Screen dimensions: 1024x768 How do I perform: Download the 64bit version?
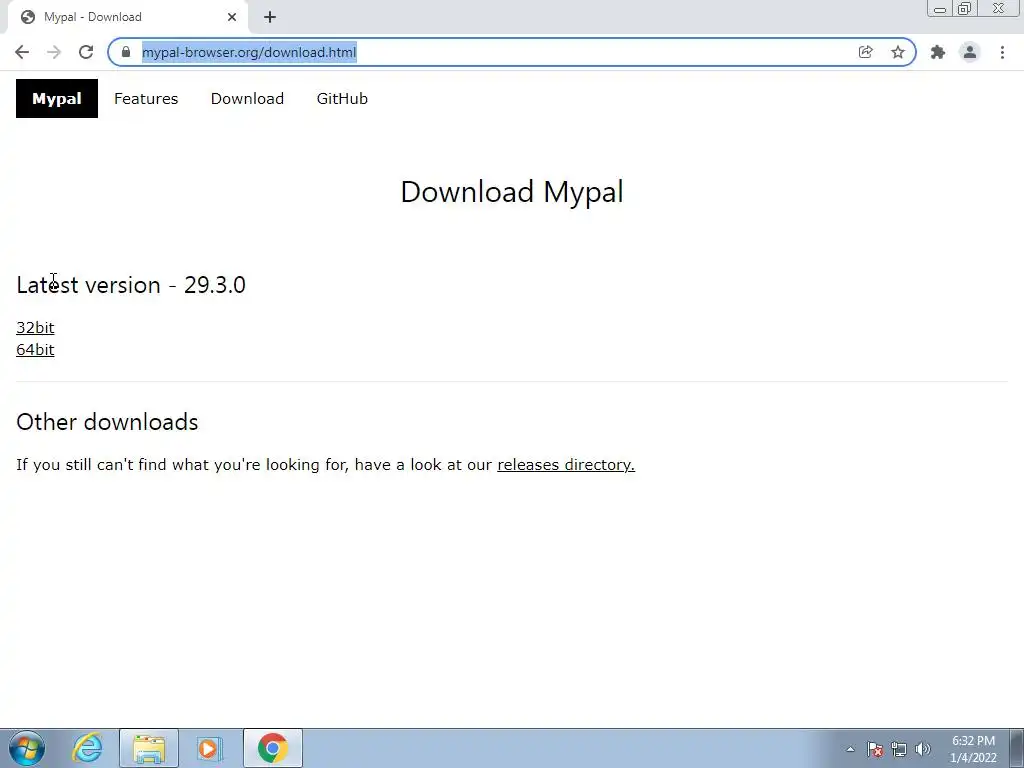point(35,350)
